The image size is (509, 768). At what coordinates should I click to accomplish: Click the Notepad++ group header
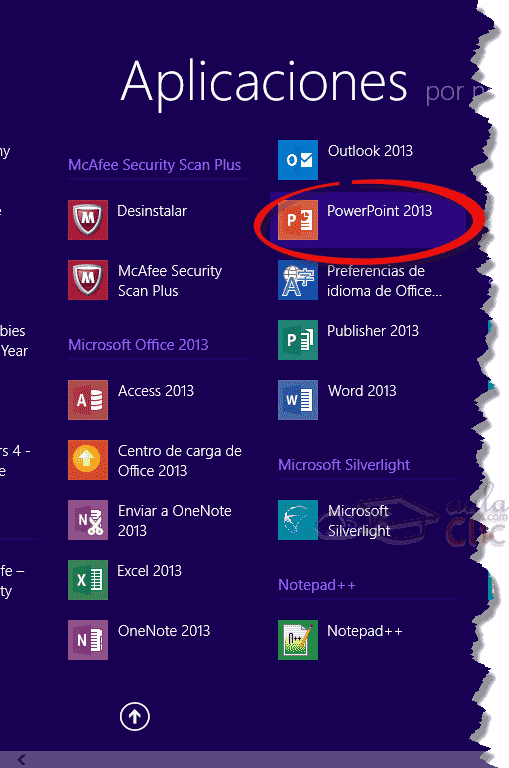pyautogui.click(x=316, y=585)
